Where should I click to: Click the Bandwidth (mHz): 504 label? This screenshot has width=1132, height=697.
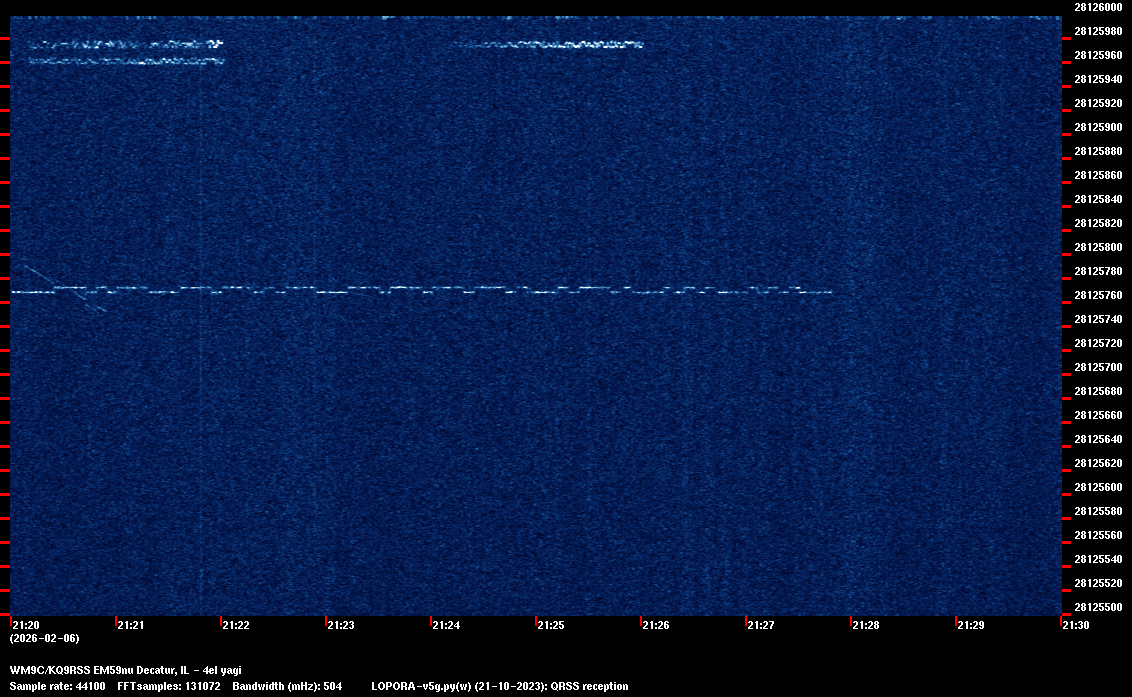tap(287, 686)
